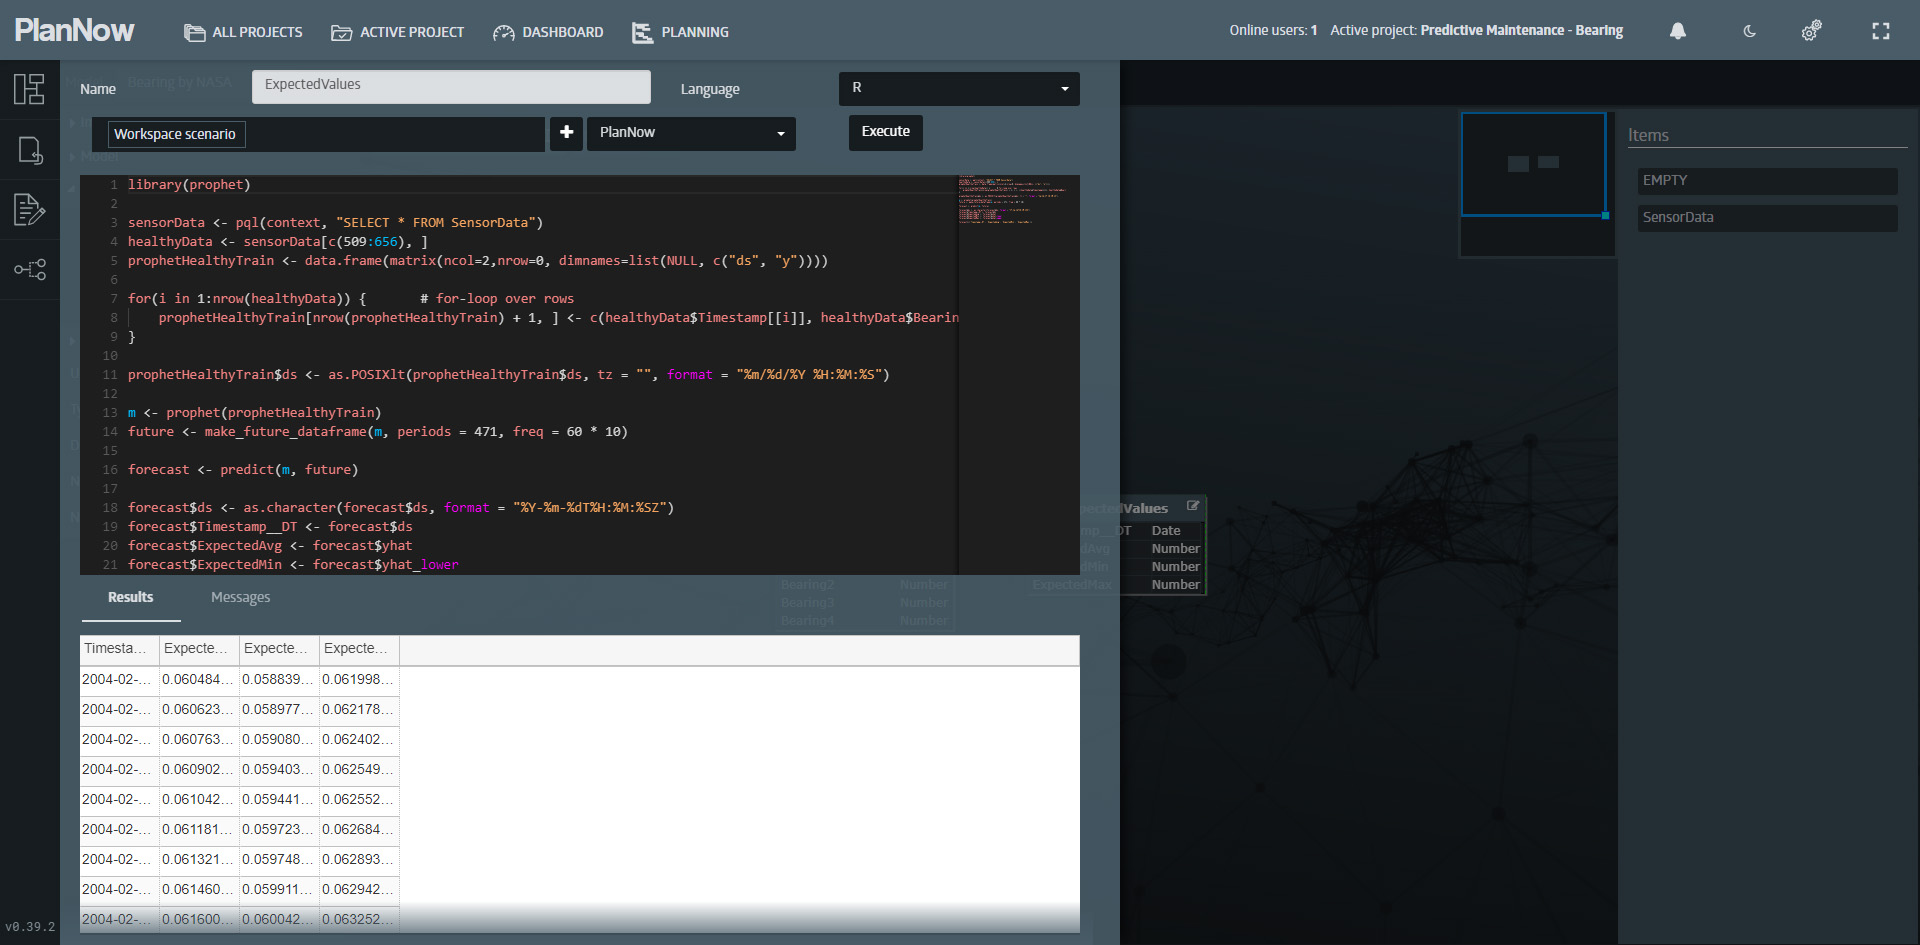Image resolution: width=1920 pixels, height=945 pixels.
Task: Toggle fullscreen mode icon
Action: (x=1881, y=31)
